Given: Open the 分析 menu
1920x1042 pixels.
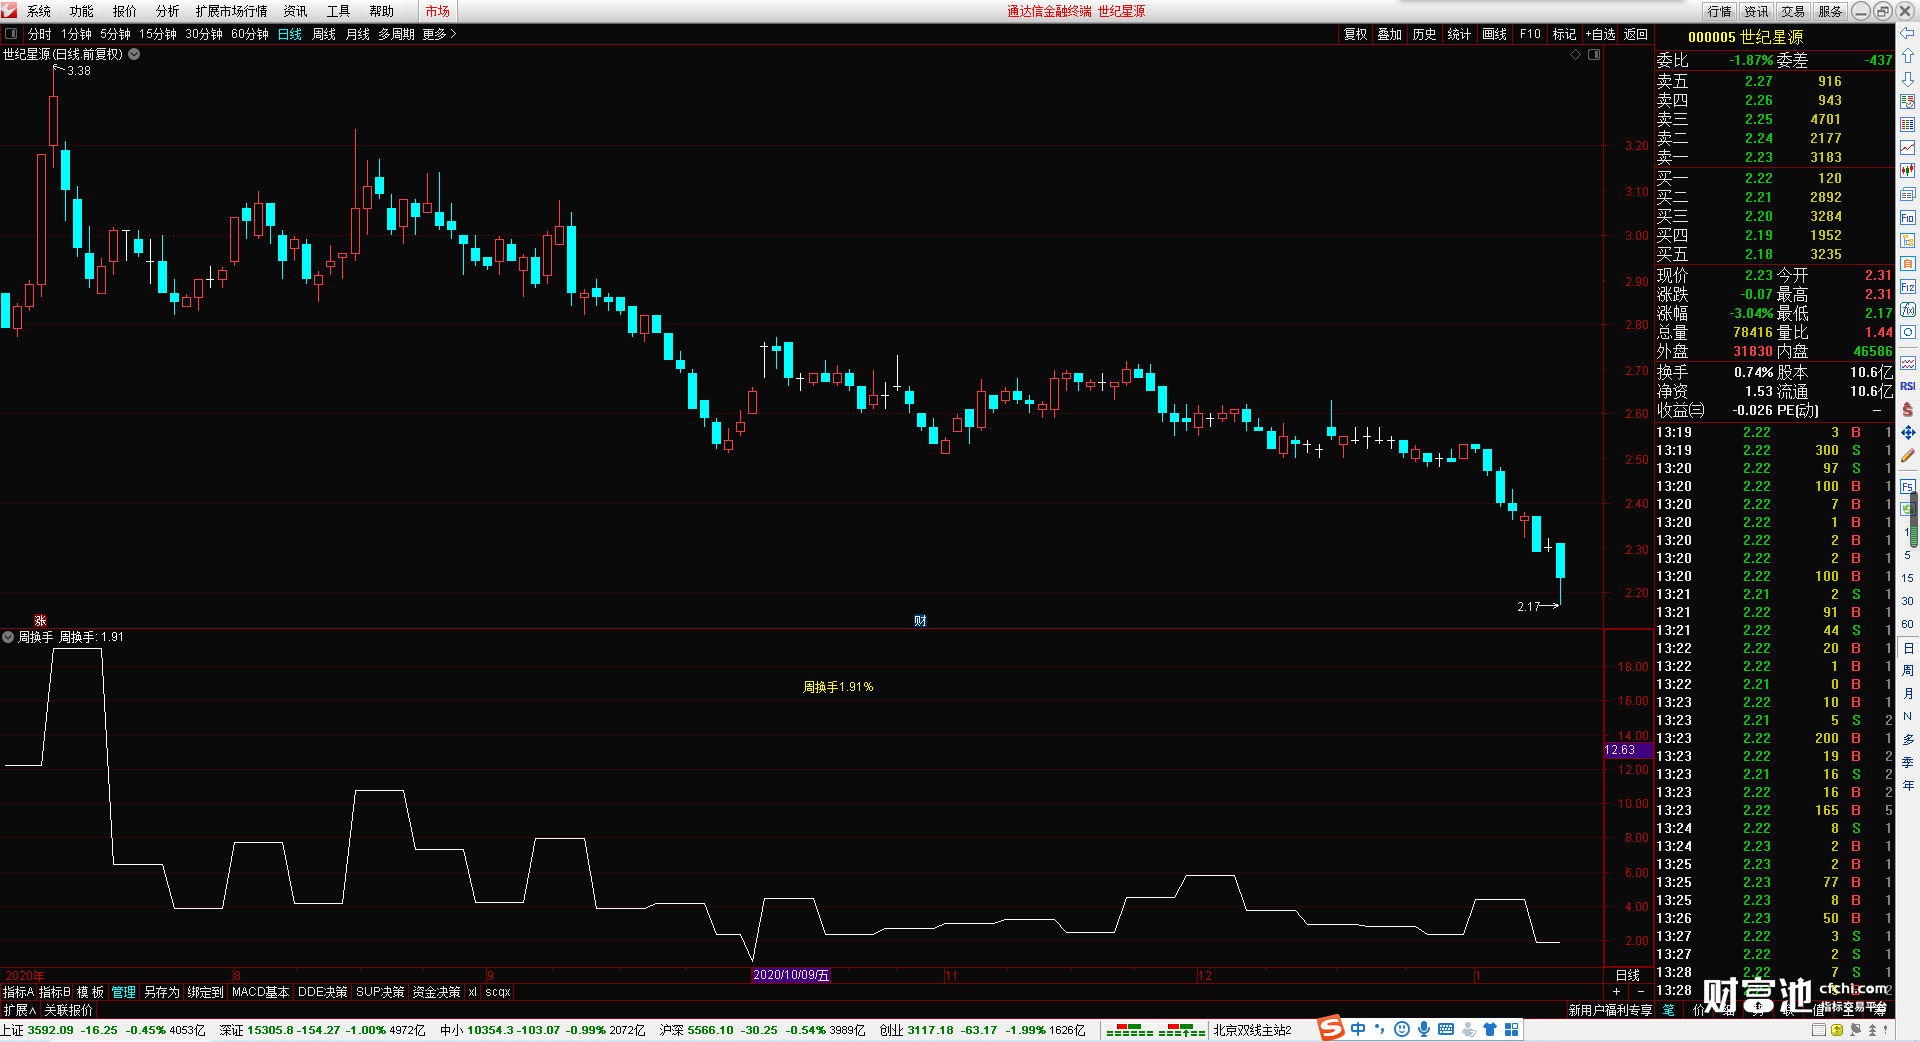Looking at the screenshot, I should [x=168, y=11].
